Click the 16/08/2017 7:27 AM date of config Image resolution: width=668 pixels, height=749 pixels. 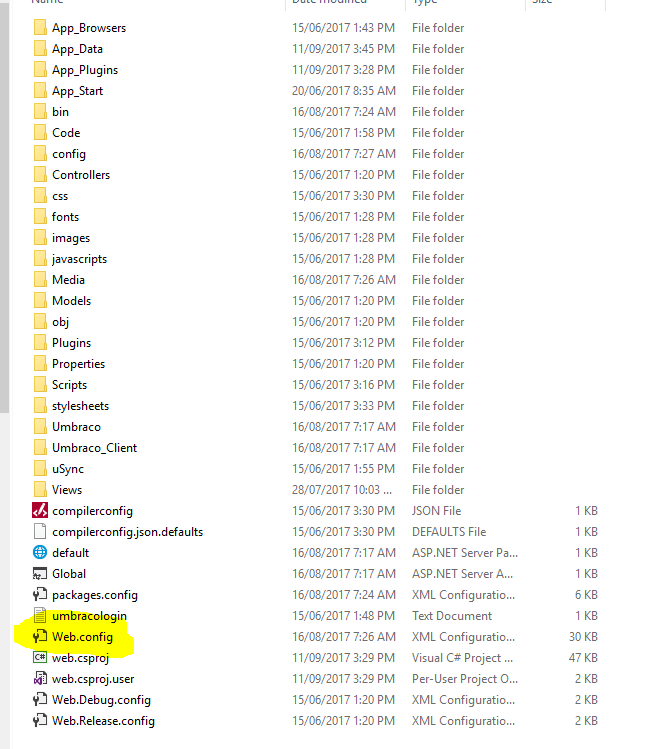point(344,154)
